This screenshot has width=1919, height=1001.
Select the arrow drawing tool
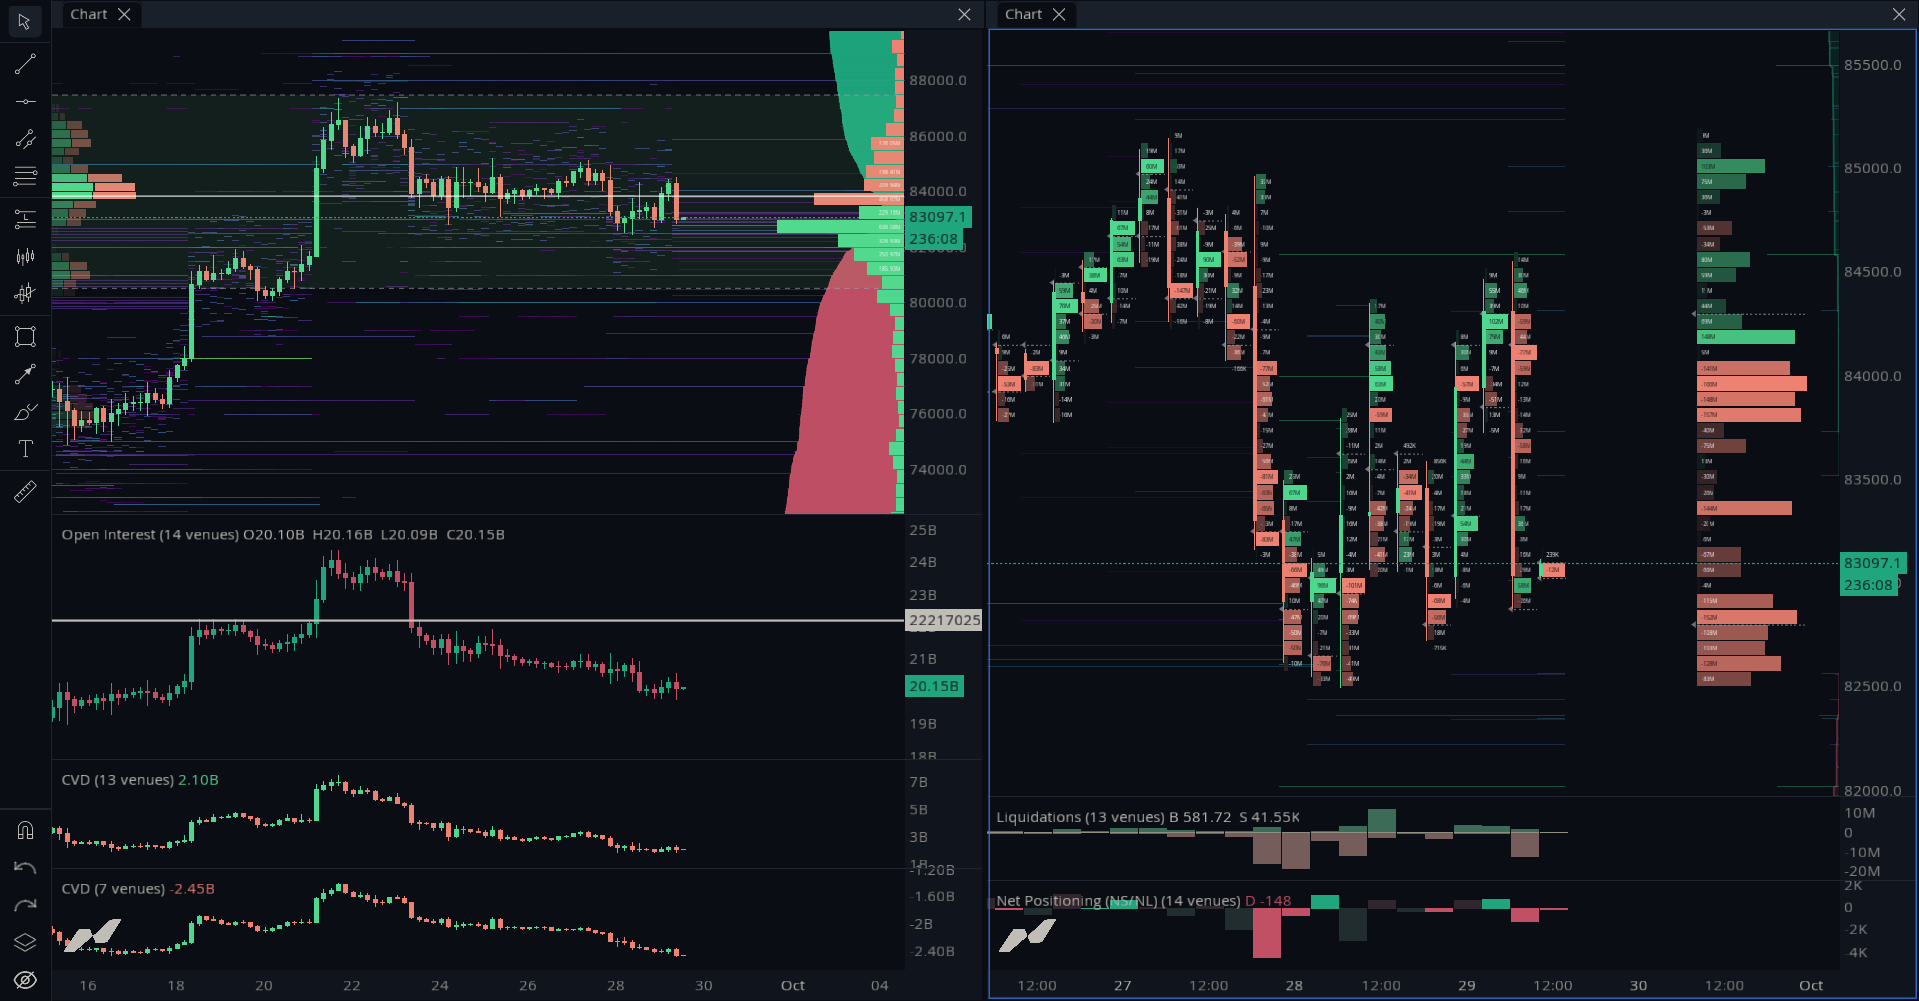pyautogui.click(x=25, y=374)
